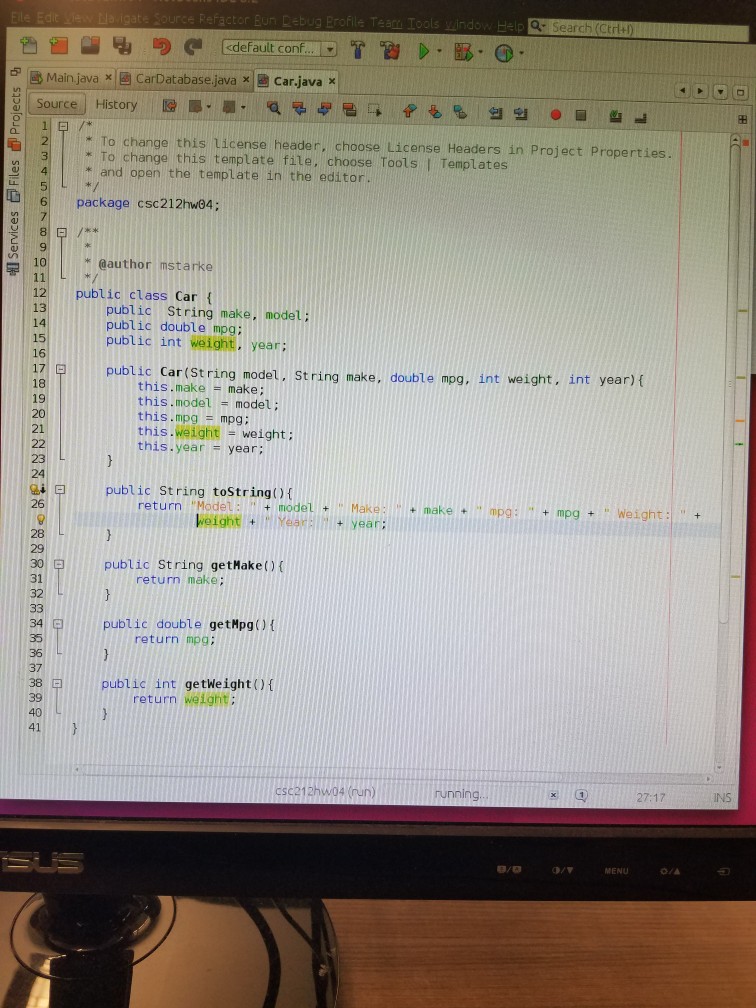Open the CarDatabase.java tab
756x1008 pixels.
tap(184, 79)
